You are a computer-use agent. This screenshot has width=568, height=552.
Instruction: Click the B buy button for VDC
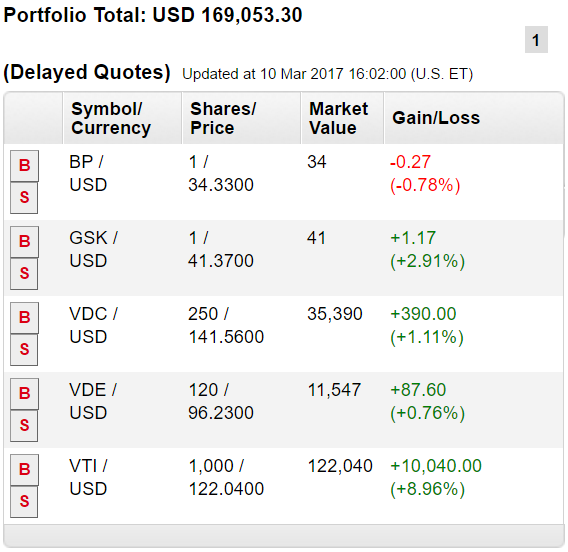(x=24, y=318)
